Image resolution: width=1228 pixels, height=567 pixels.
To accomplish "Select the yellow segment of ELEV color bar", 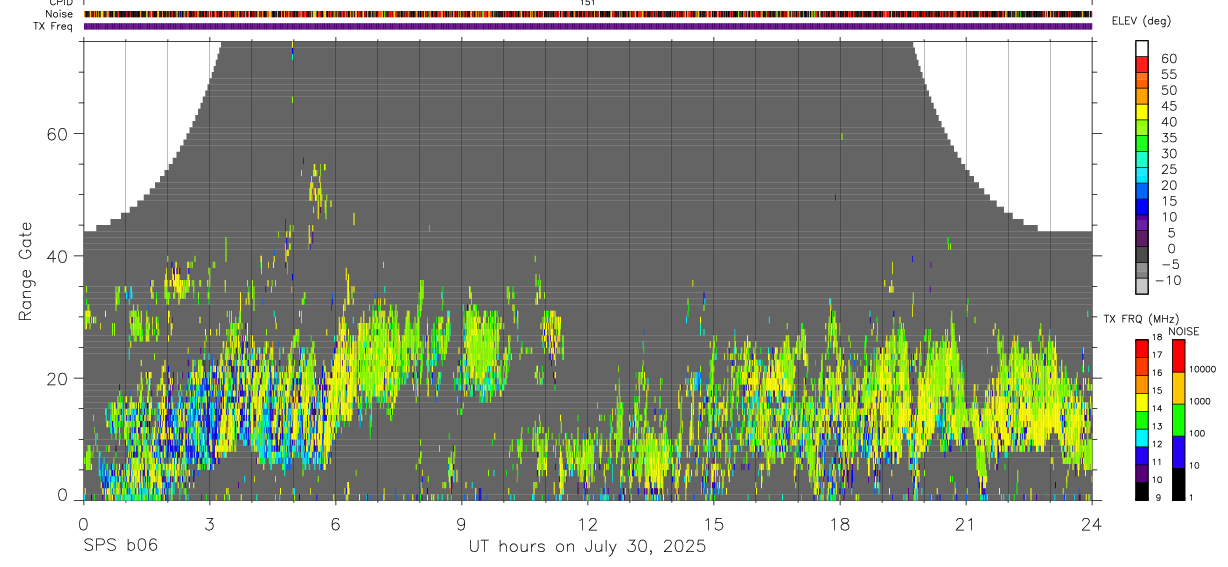I will pos(1142,112).
